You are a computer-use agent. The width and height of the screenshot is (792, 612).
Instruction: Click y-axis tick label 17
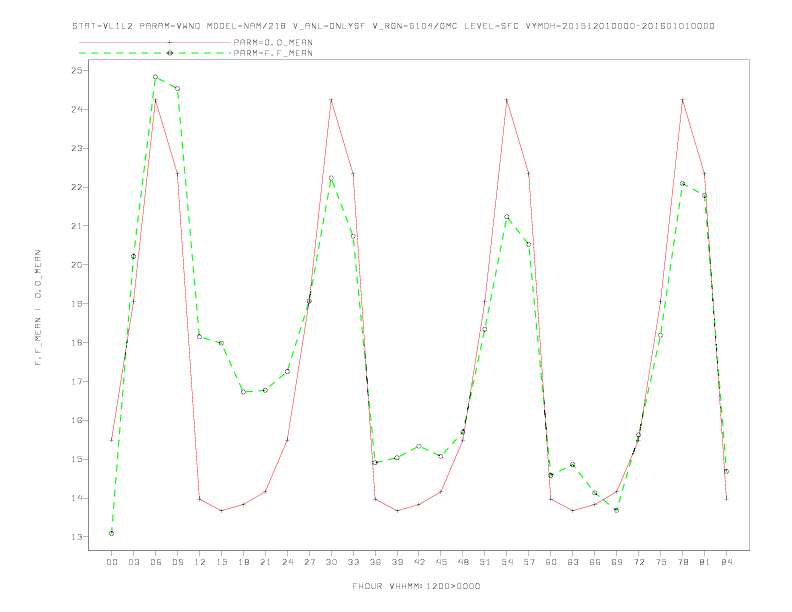tap(77, 381)
